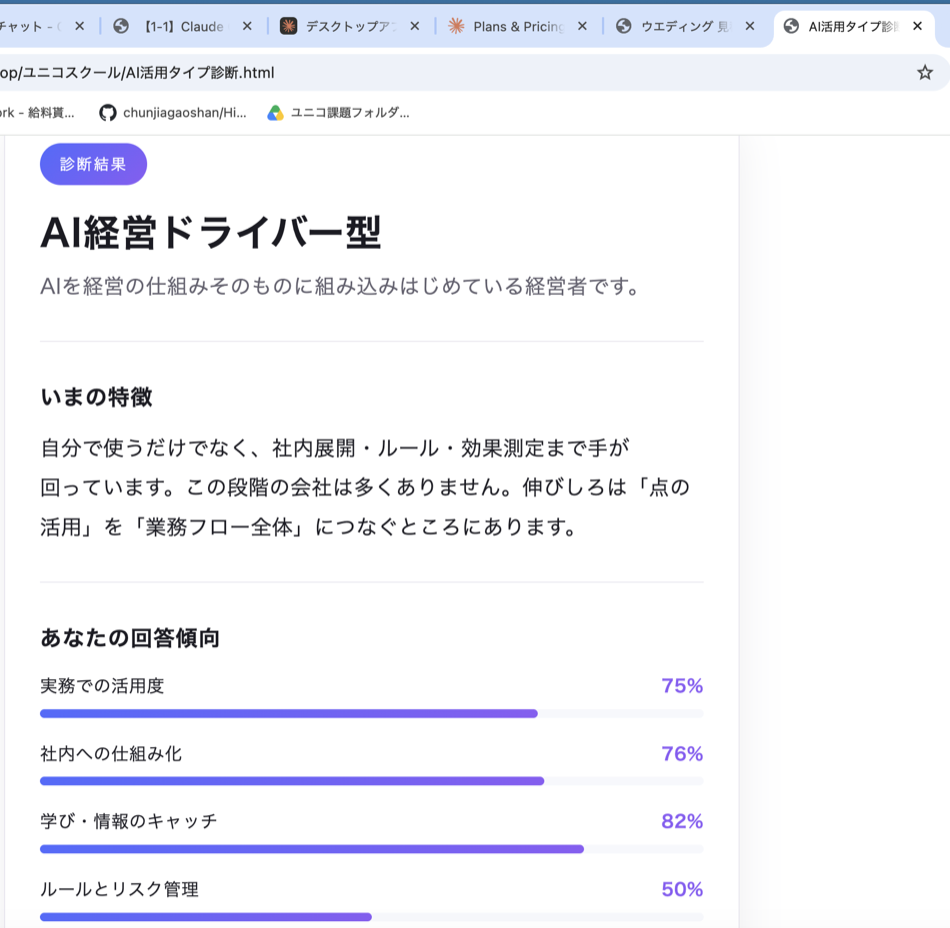Click the 50% score value
This screenshot has width=950, height=928.
point(682,889)
